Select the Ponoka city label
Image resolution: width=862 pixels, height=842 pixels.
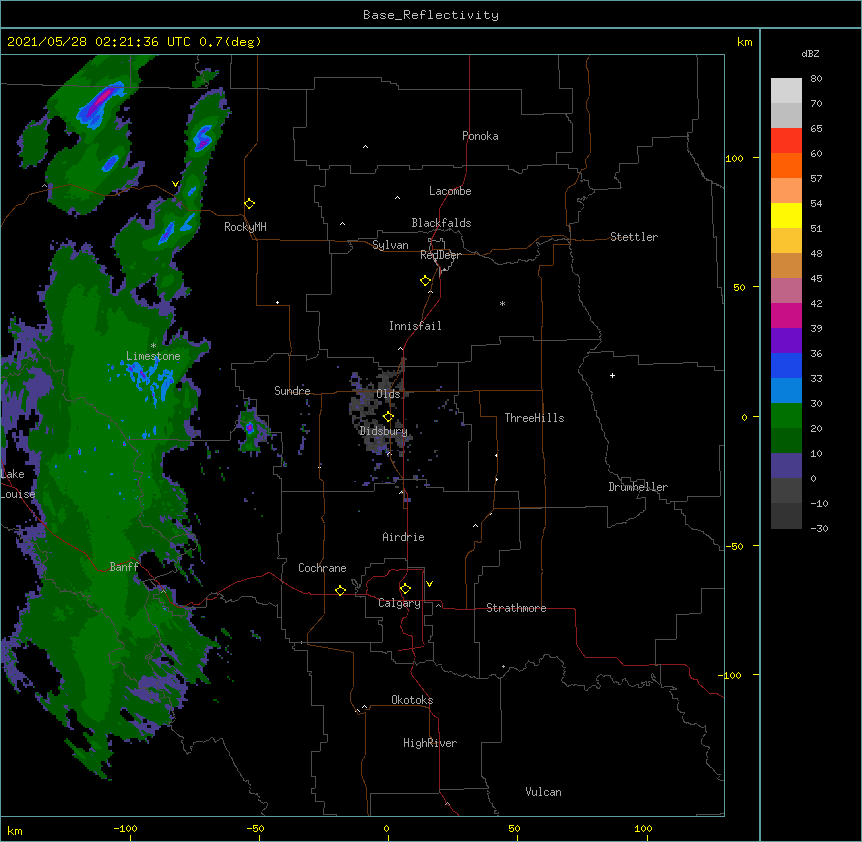tap(480, 136)
